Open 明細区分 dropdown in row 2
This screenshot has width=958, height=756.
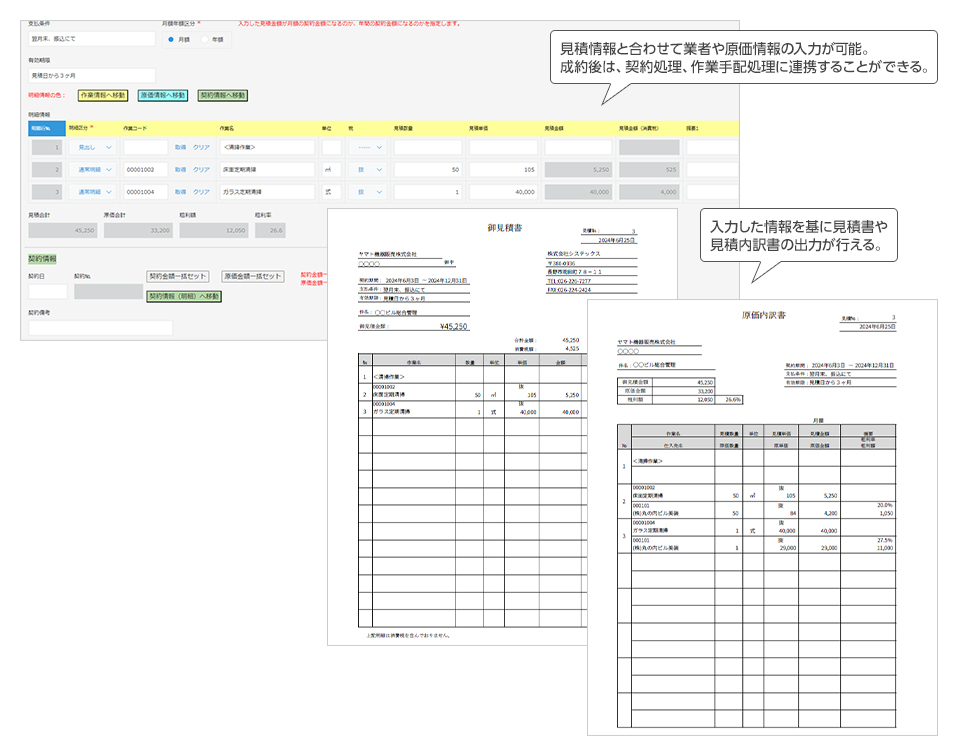(x=91, y=169)
